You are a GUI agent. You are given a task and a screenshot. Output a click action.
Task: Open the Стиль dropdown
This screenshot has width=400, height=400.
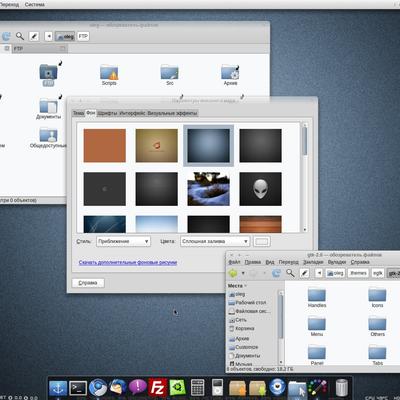point(123,241)
